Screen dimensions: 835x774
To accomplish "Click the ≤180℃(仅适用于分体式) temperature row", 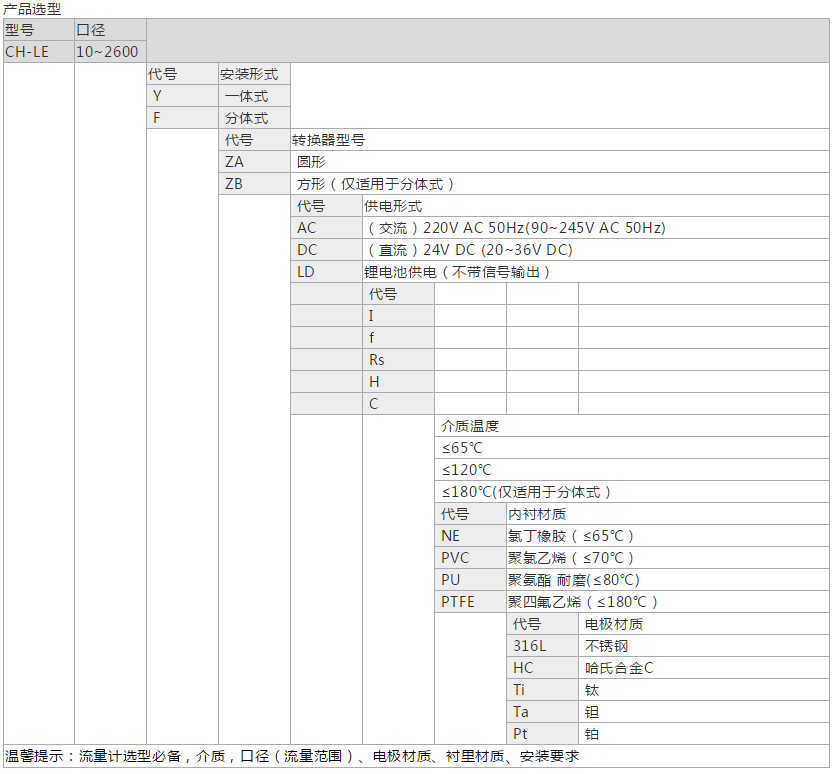I will [x=527, y=492].
